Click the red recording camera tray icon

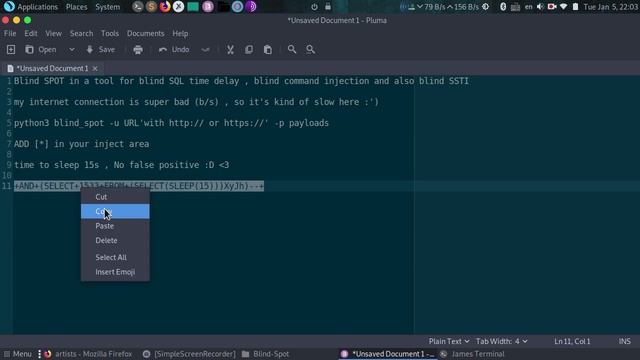point(552,7)
